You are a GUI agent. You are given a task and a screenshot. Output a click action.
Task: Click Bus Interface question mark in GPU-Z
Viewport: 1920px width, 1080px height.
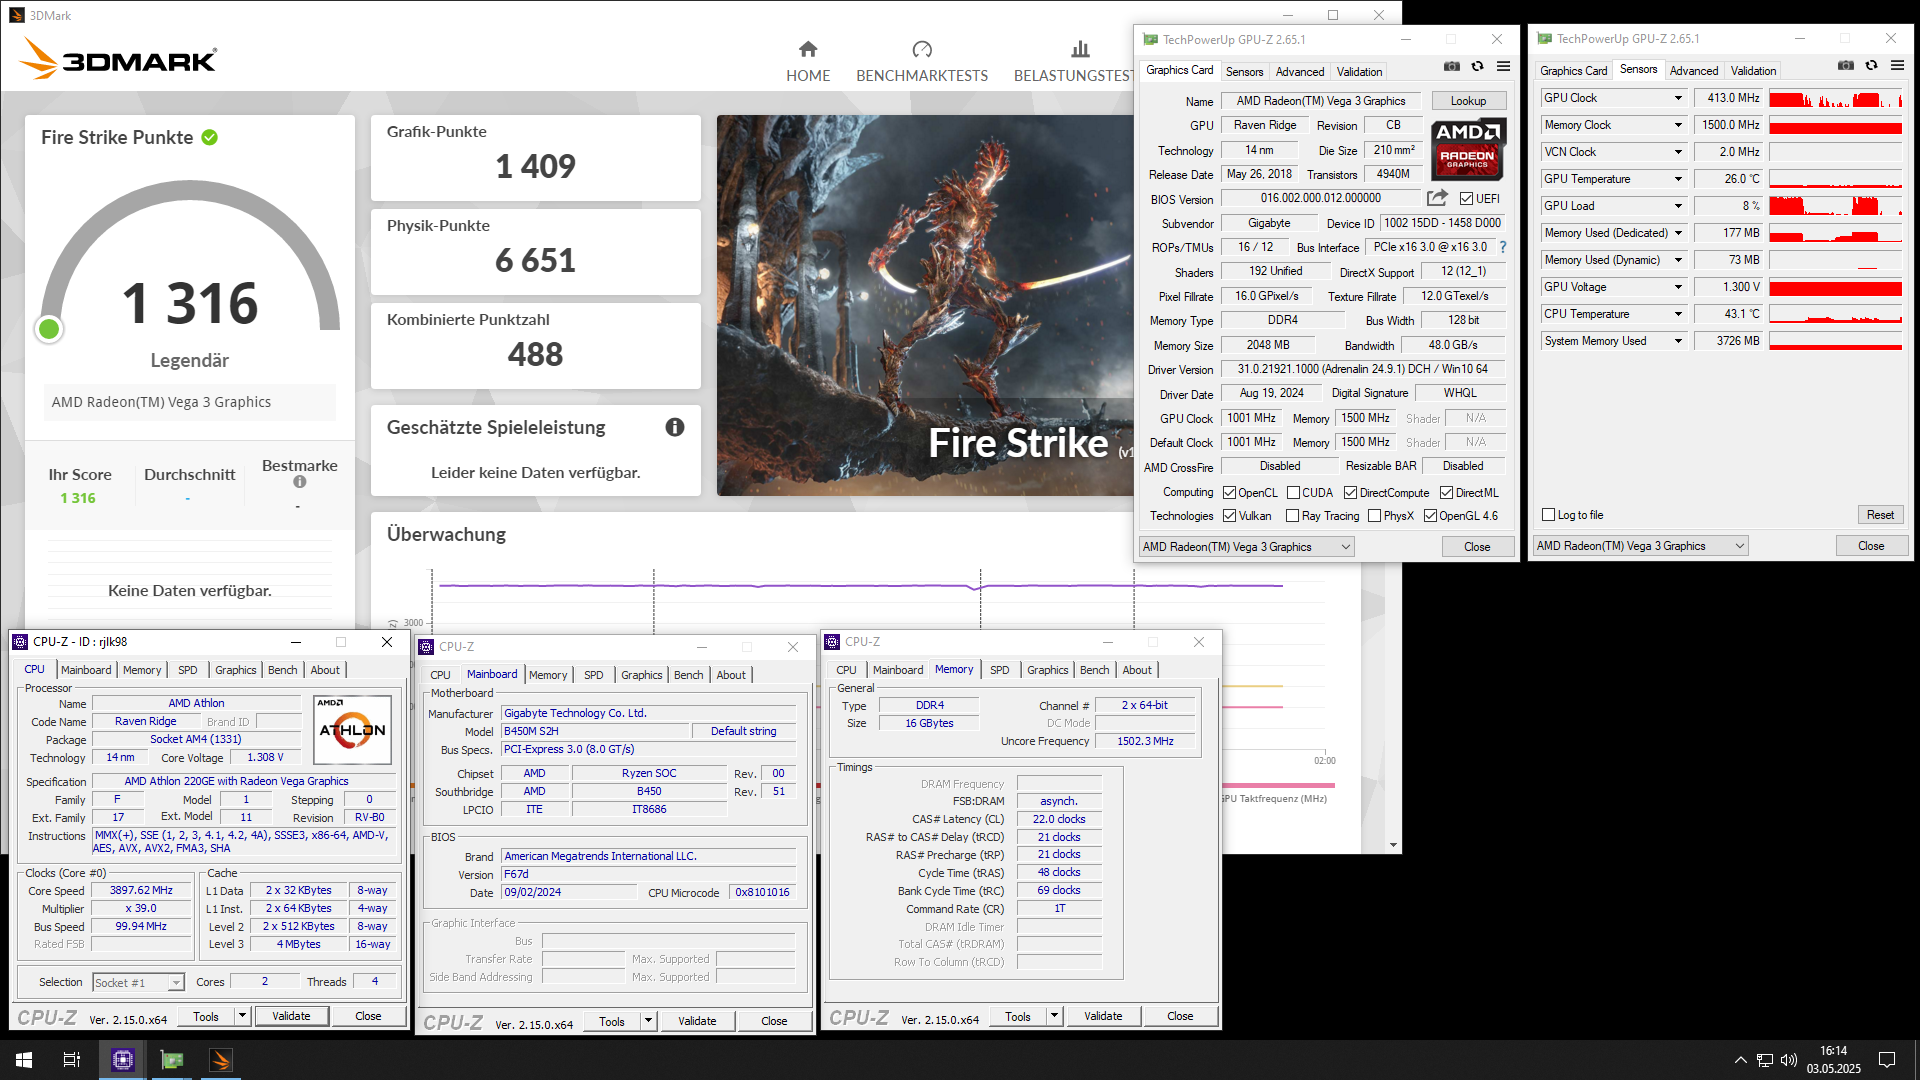(x=1502, y=247)
